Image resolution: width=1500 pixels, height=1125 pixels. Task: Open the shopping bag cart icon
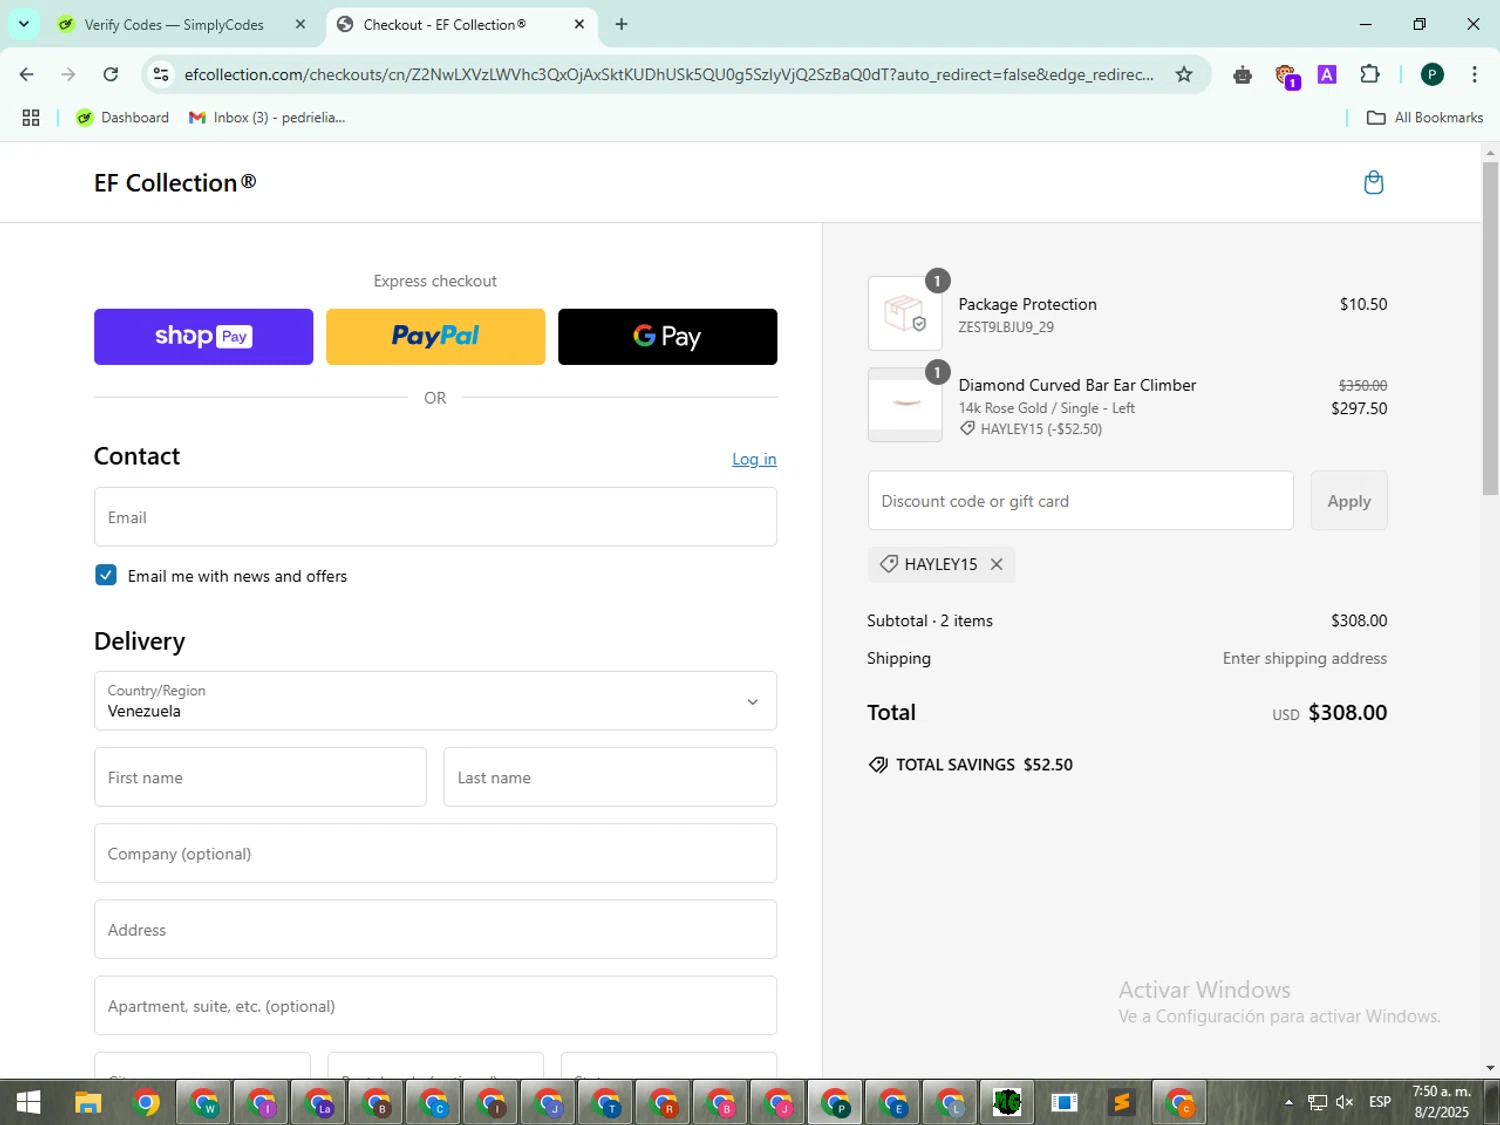[x=1373, y=182]
